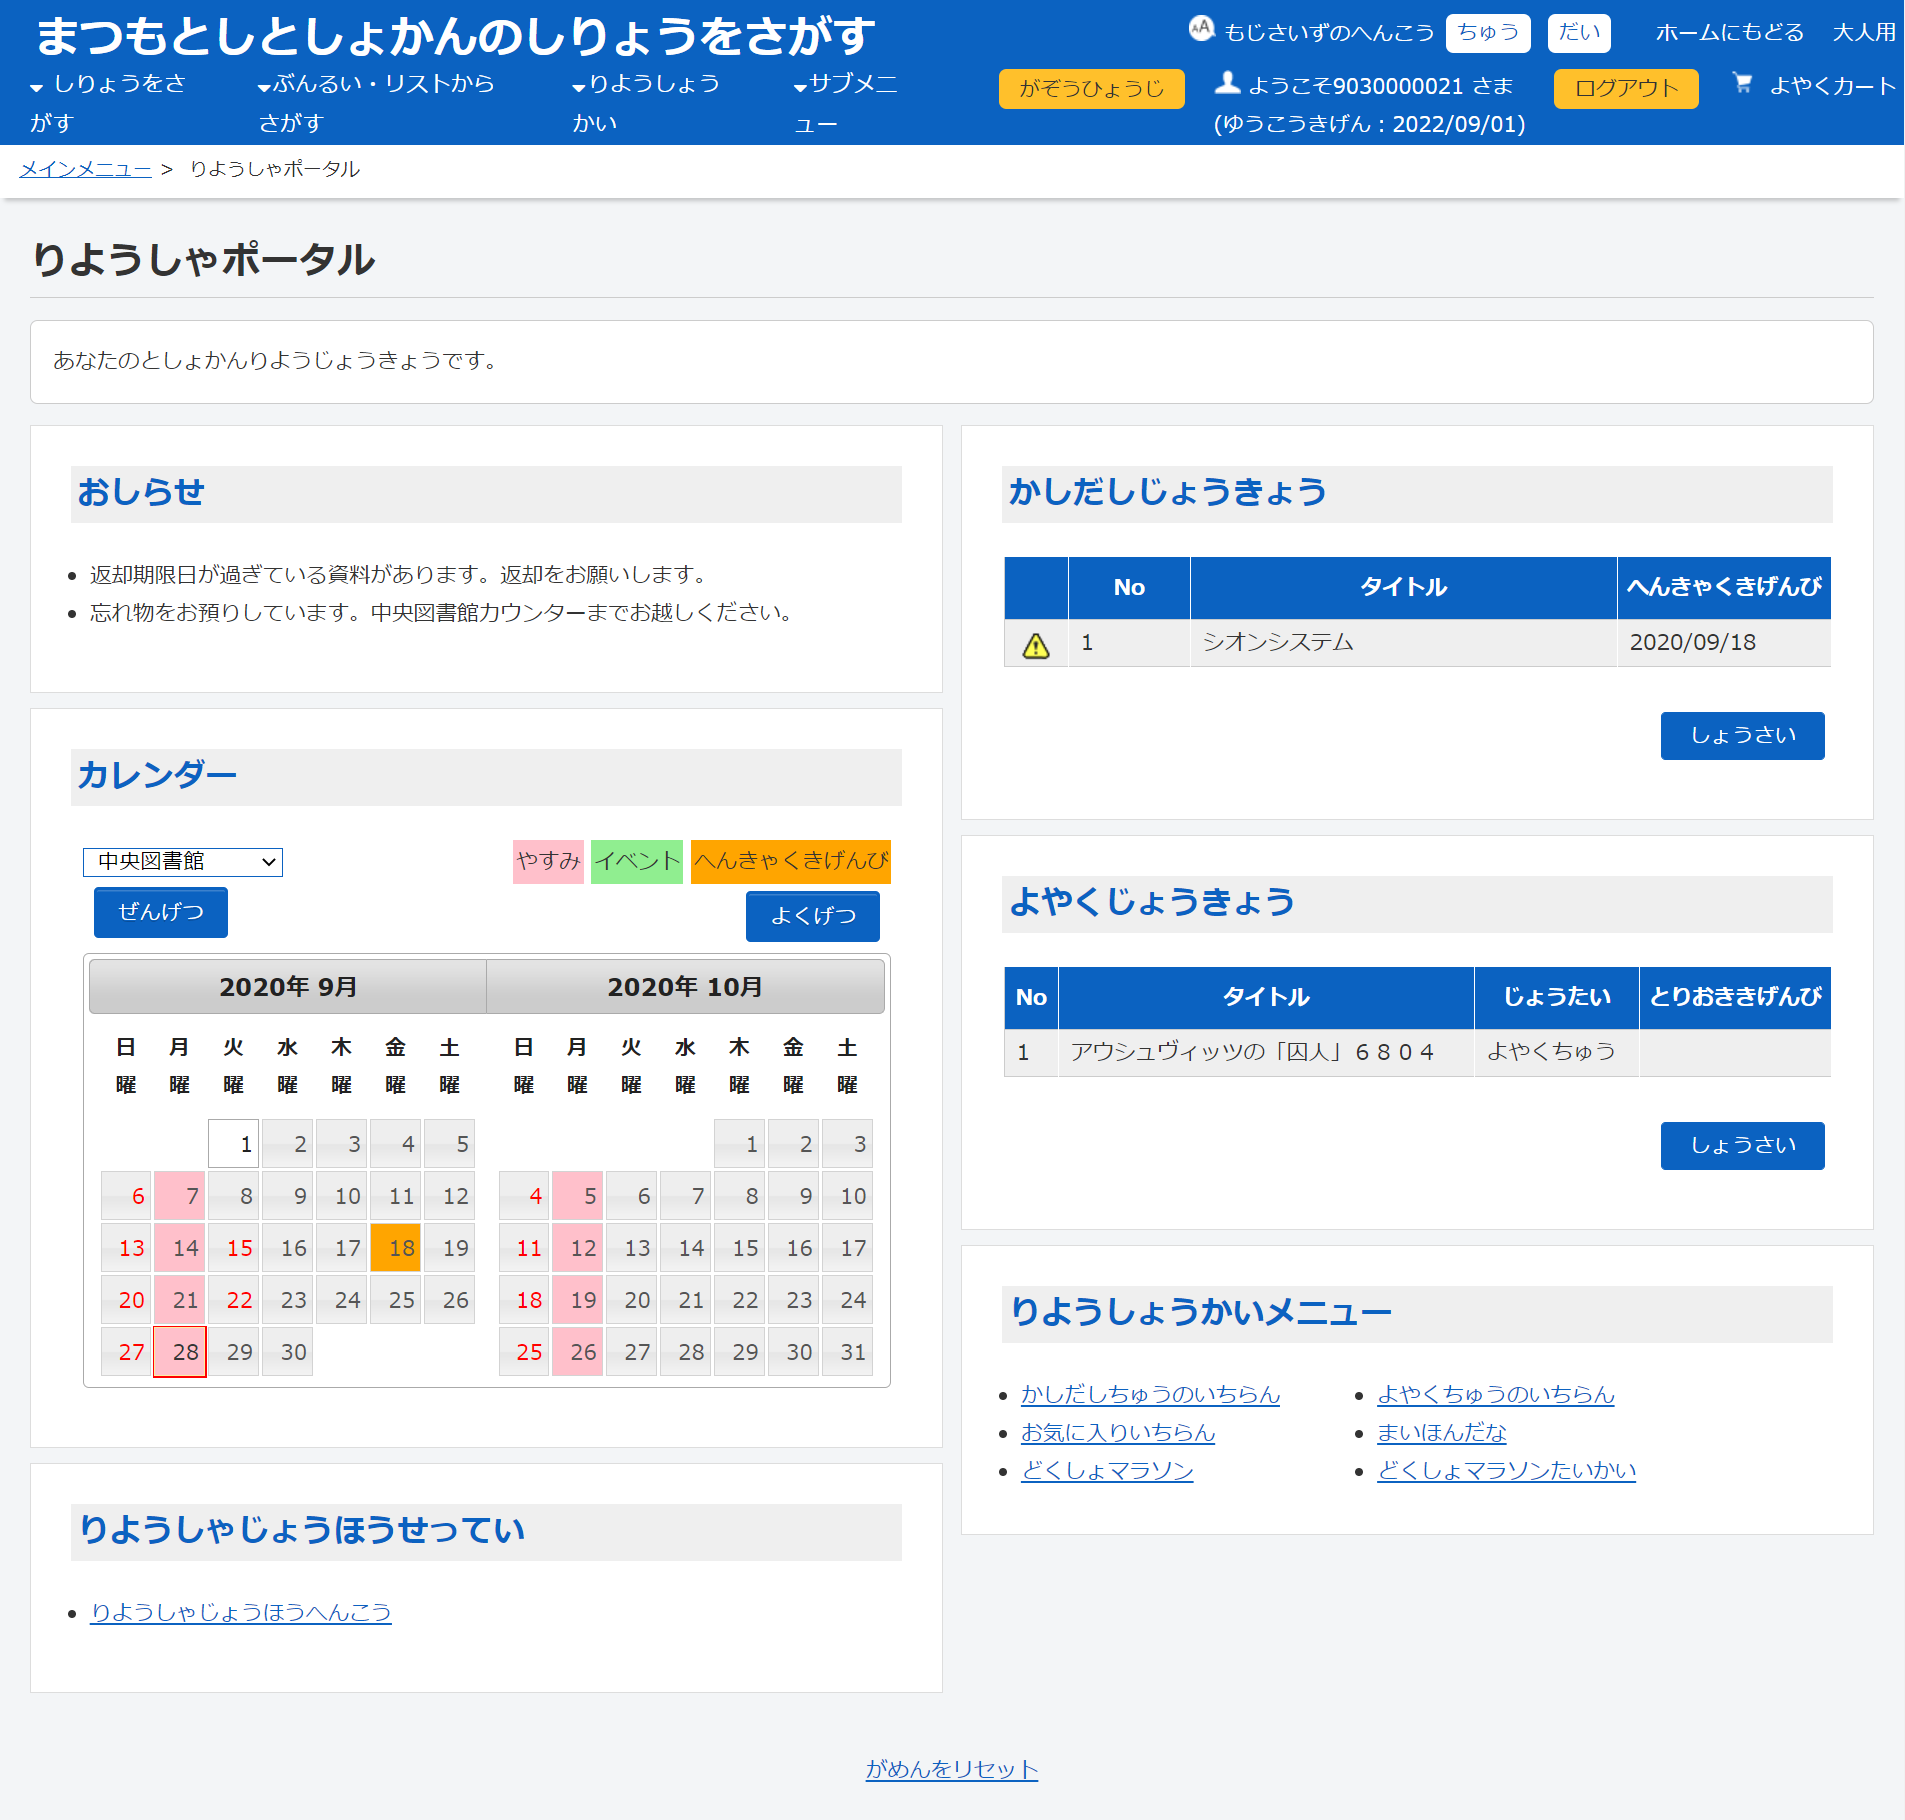Click the warning icon beside シオンシステム
The width and height of the screenshot is (1905, 1820).
click(1036, 645)
